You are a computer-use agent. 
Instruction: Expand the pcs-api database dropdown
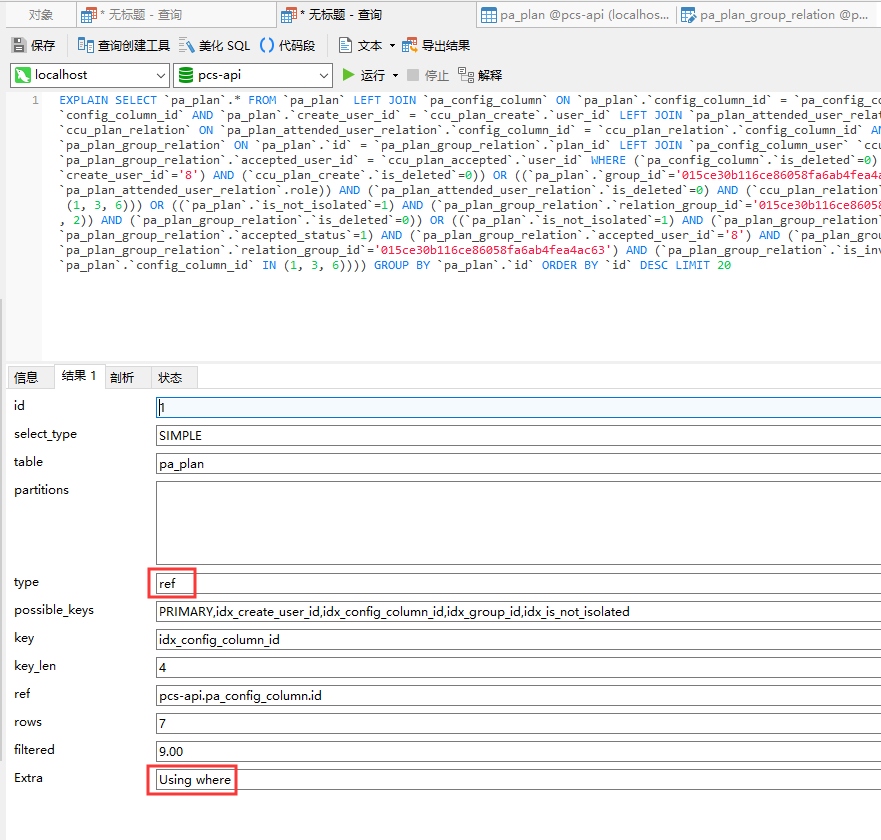pyautogui.click(x=323, y=75)
